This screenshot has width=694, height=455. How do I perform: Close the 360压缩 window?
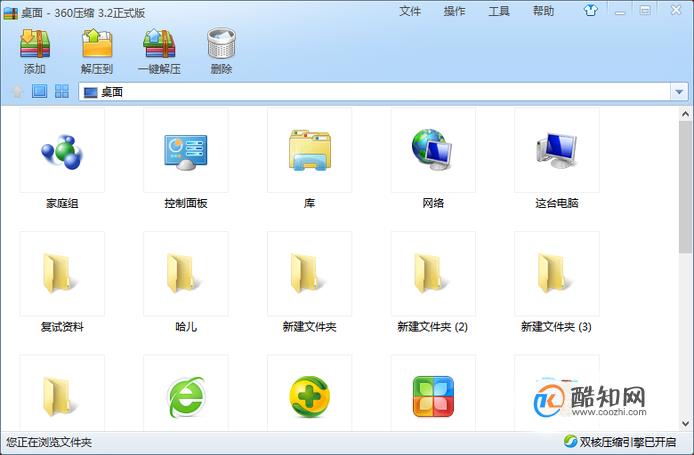pyautogui.click(x=676, y=10)
